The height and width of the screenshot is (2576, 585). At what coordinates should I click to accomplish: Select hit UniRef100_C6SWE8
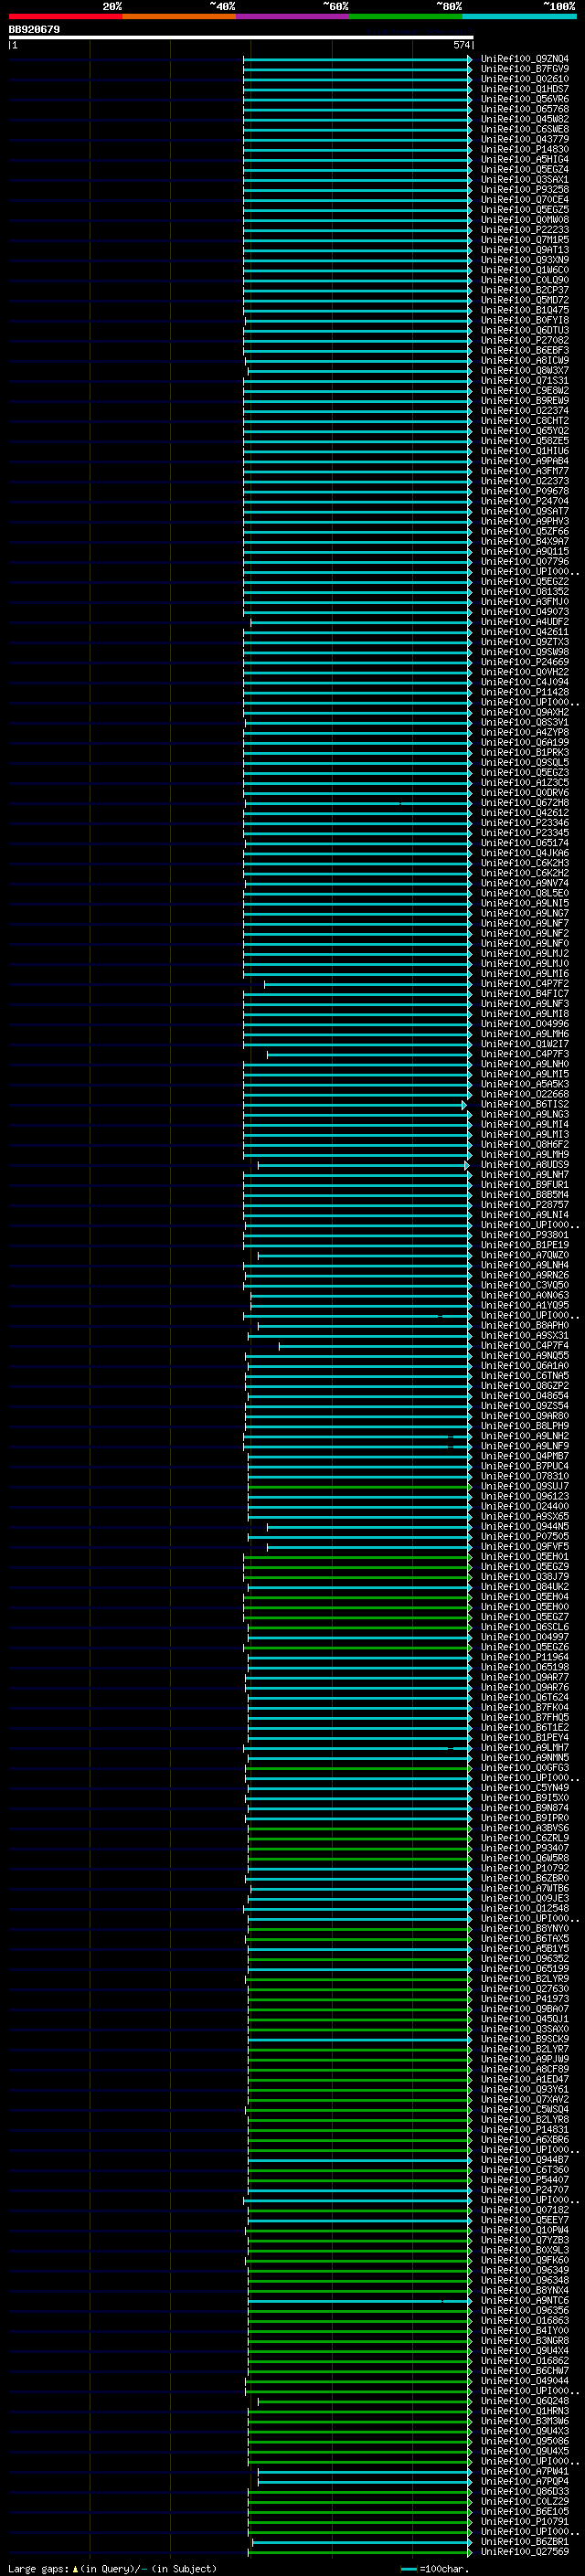point(525,129)
